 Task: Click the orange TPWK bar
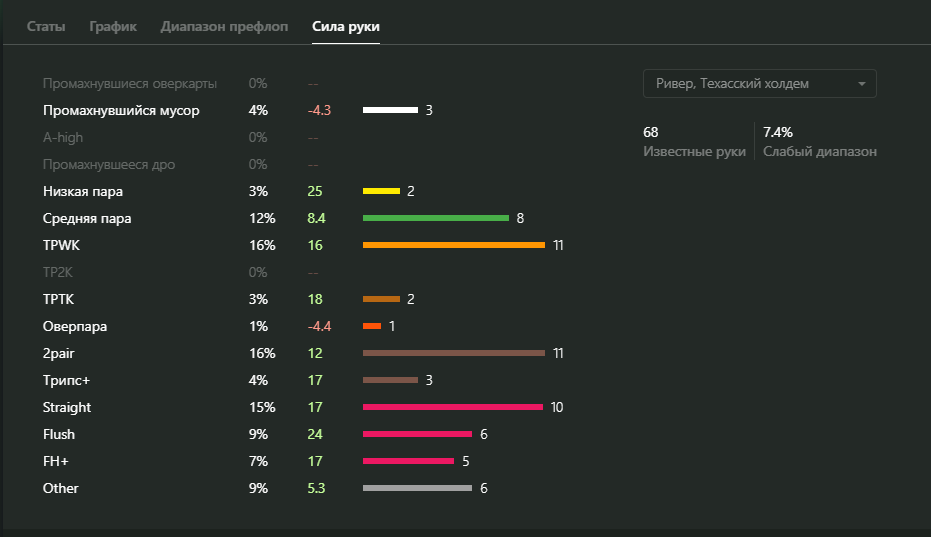[x=454, y=245]
